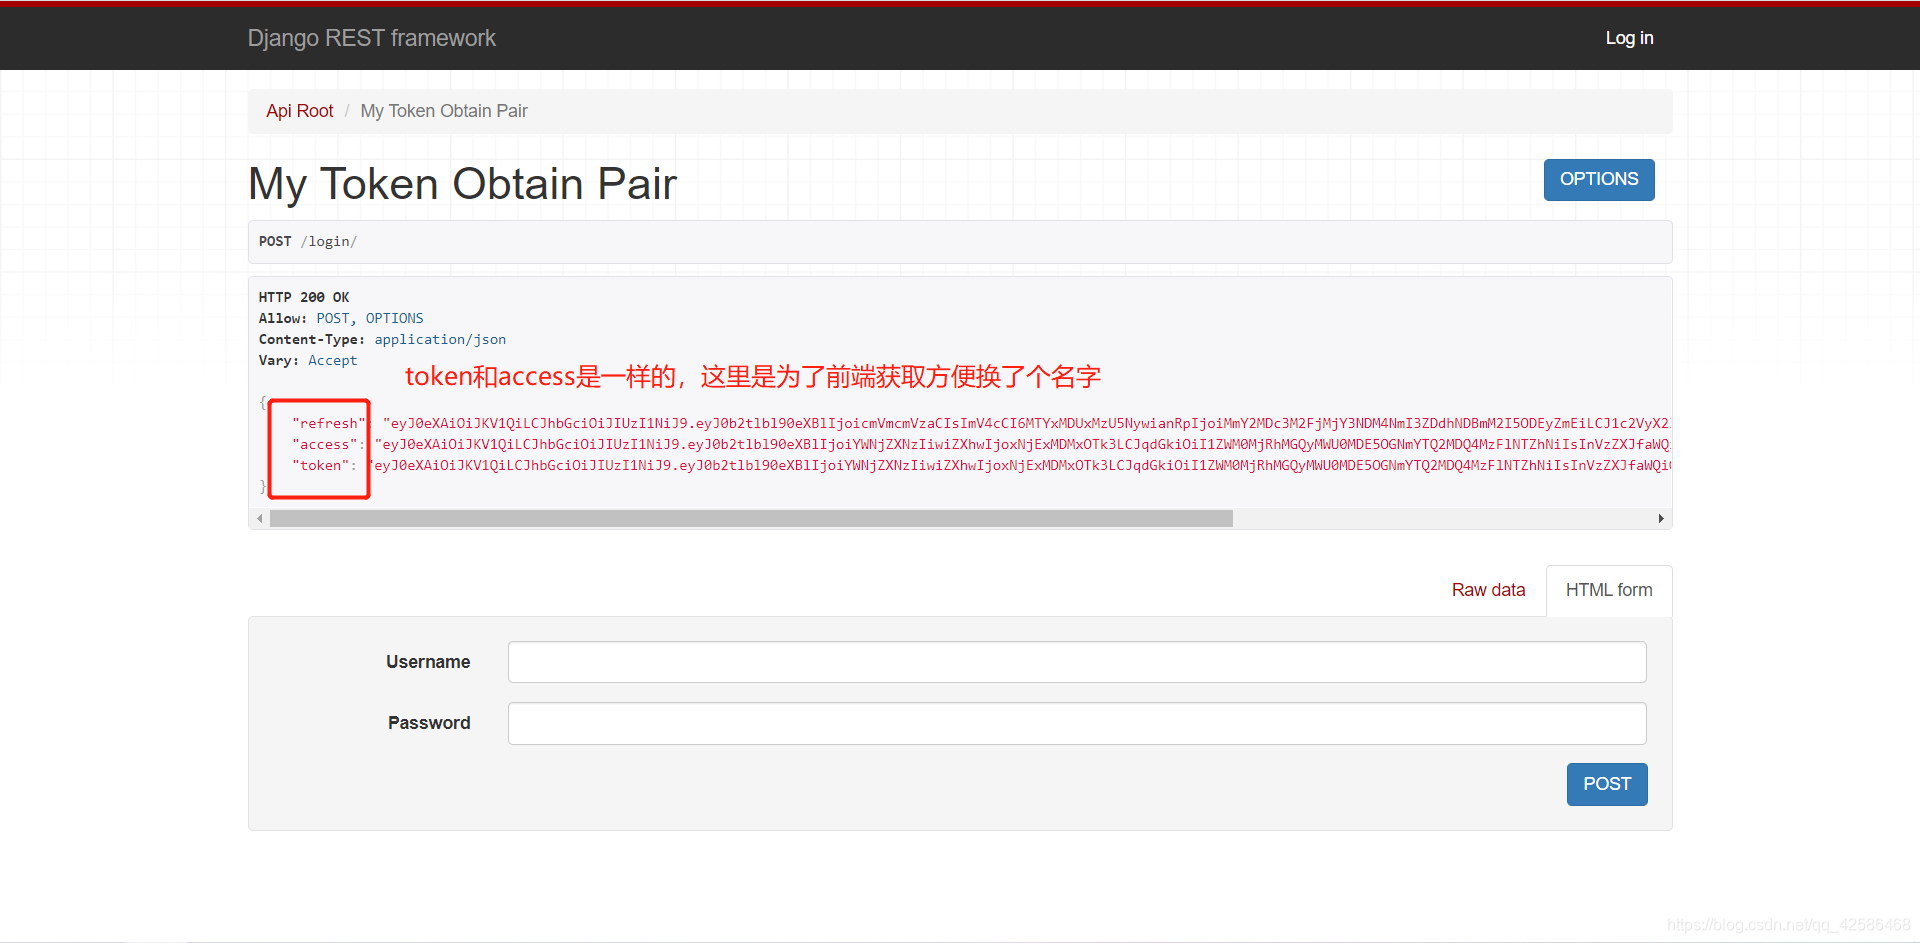Click the "refresh" key in JSON response
The height and width of the screenshot is (943, 1920).
(329, 423)
